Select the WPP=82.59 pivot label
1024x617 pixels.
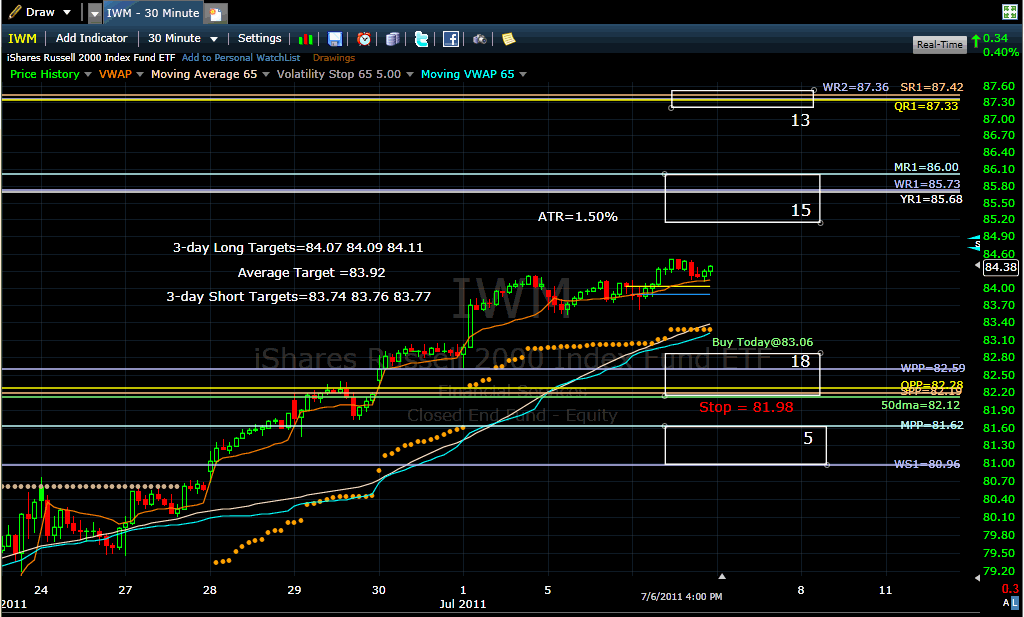coord(933,368)
